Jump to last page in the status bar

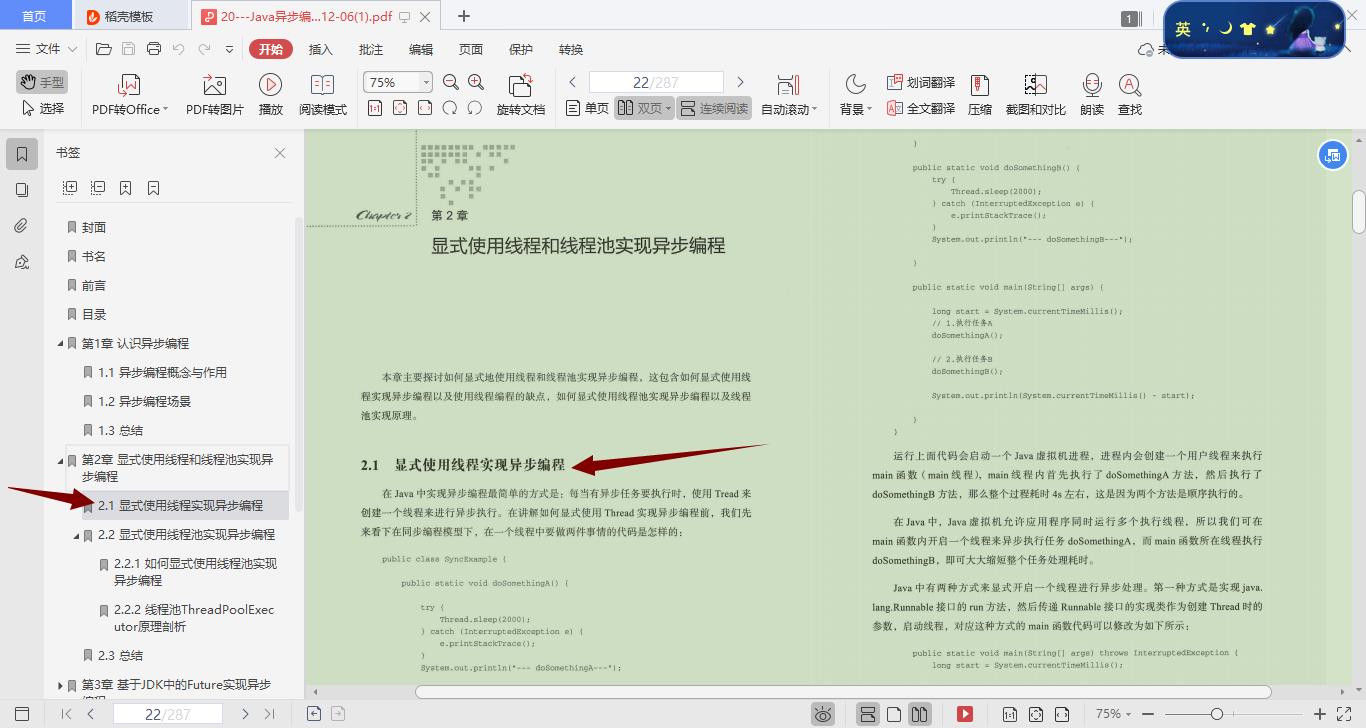click(x=269, y=714)
